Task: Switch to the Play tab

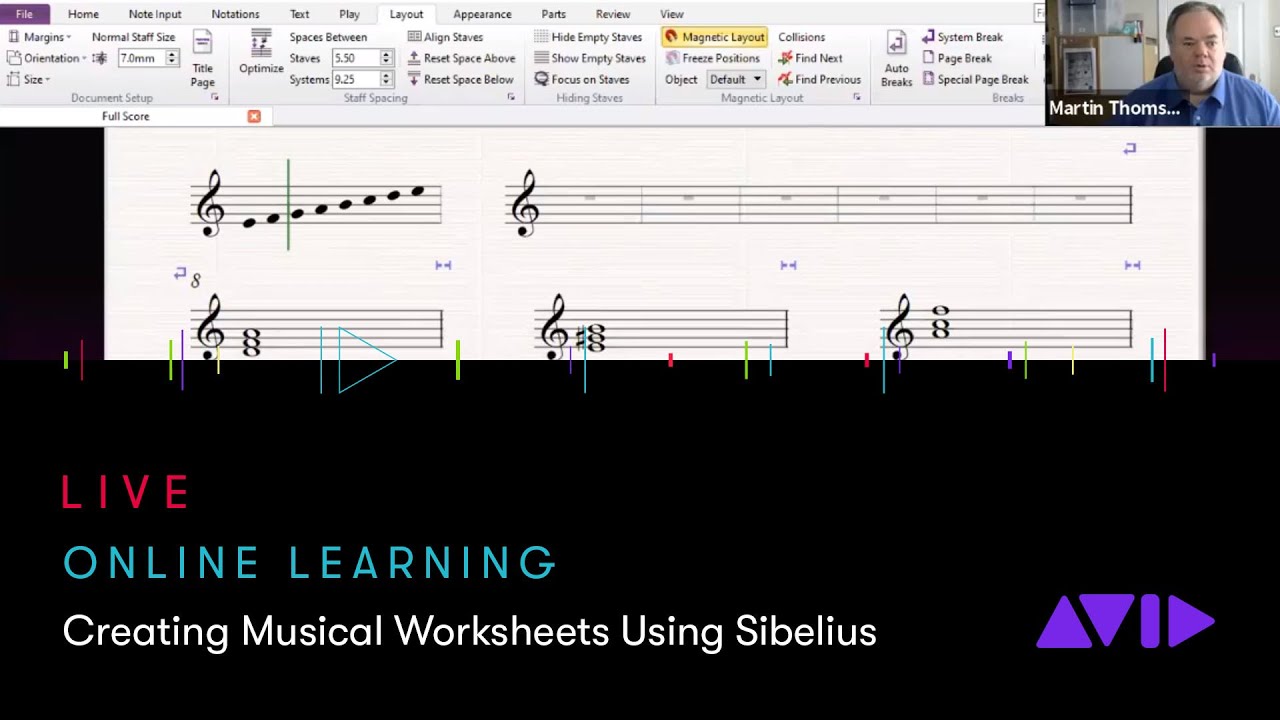Action: (349, 14)
